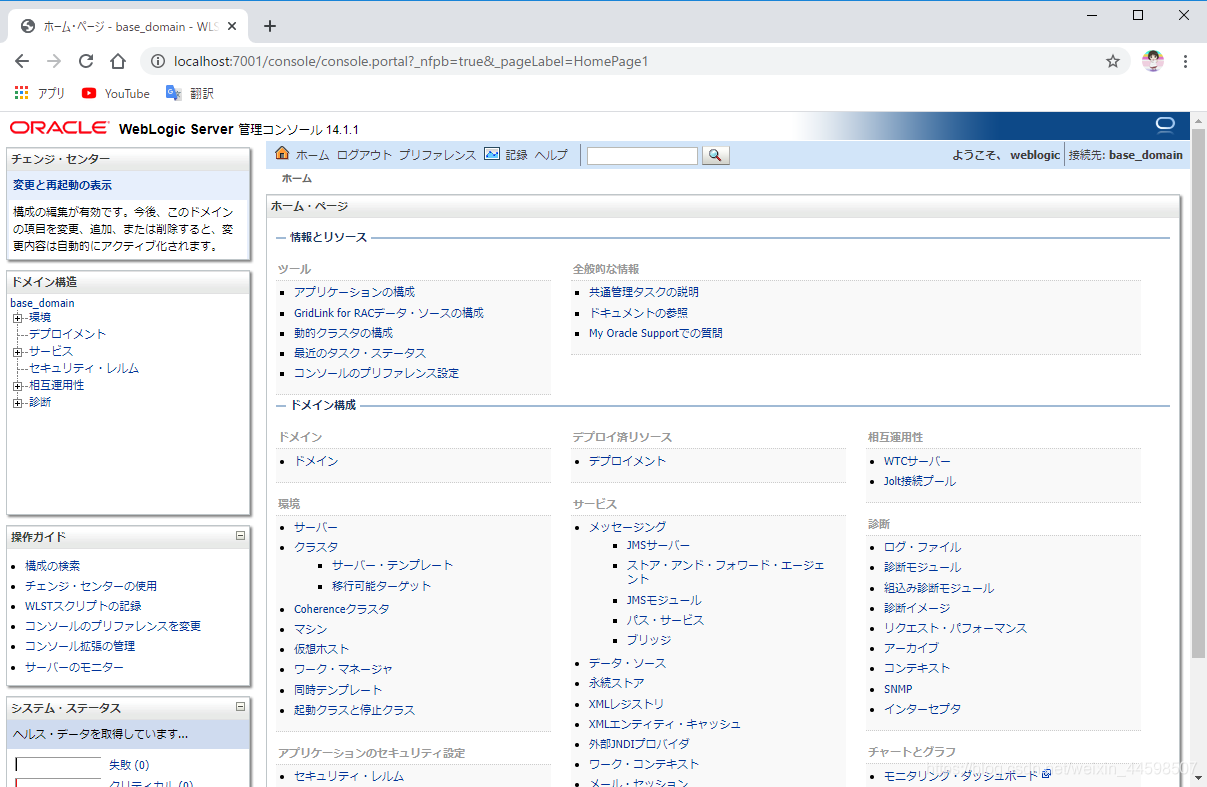Open base_domain in the domain structure
The image size is (1207, 787).
[x=42, y=303]
